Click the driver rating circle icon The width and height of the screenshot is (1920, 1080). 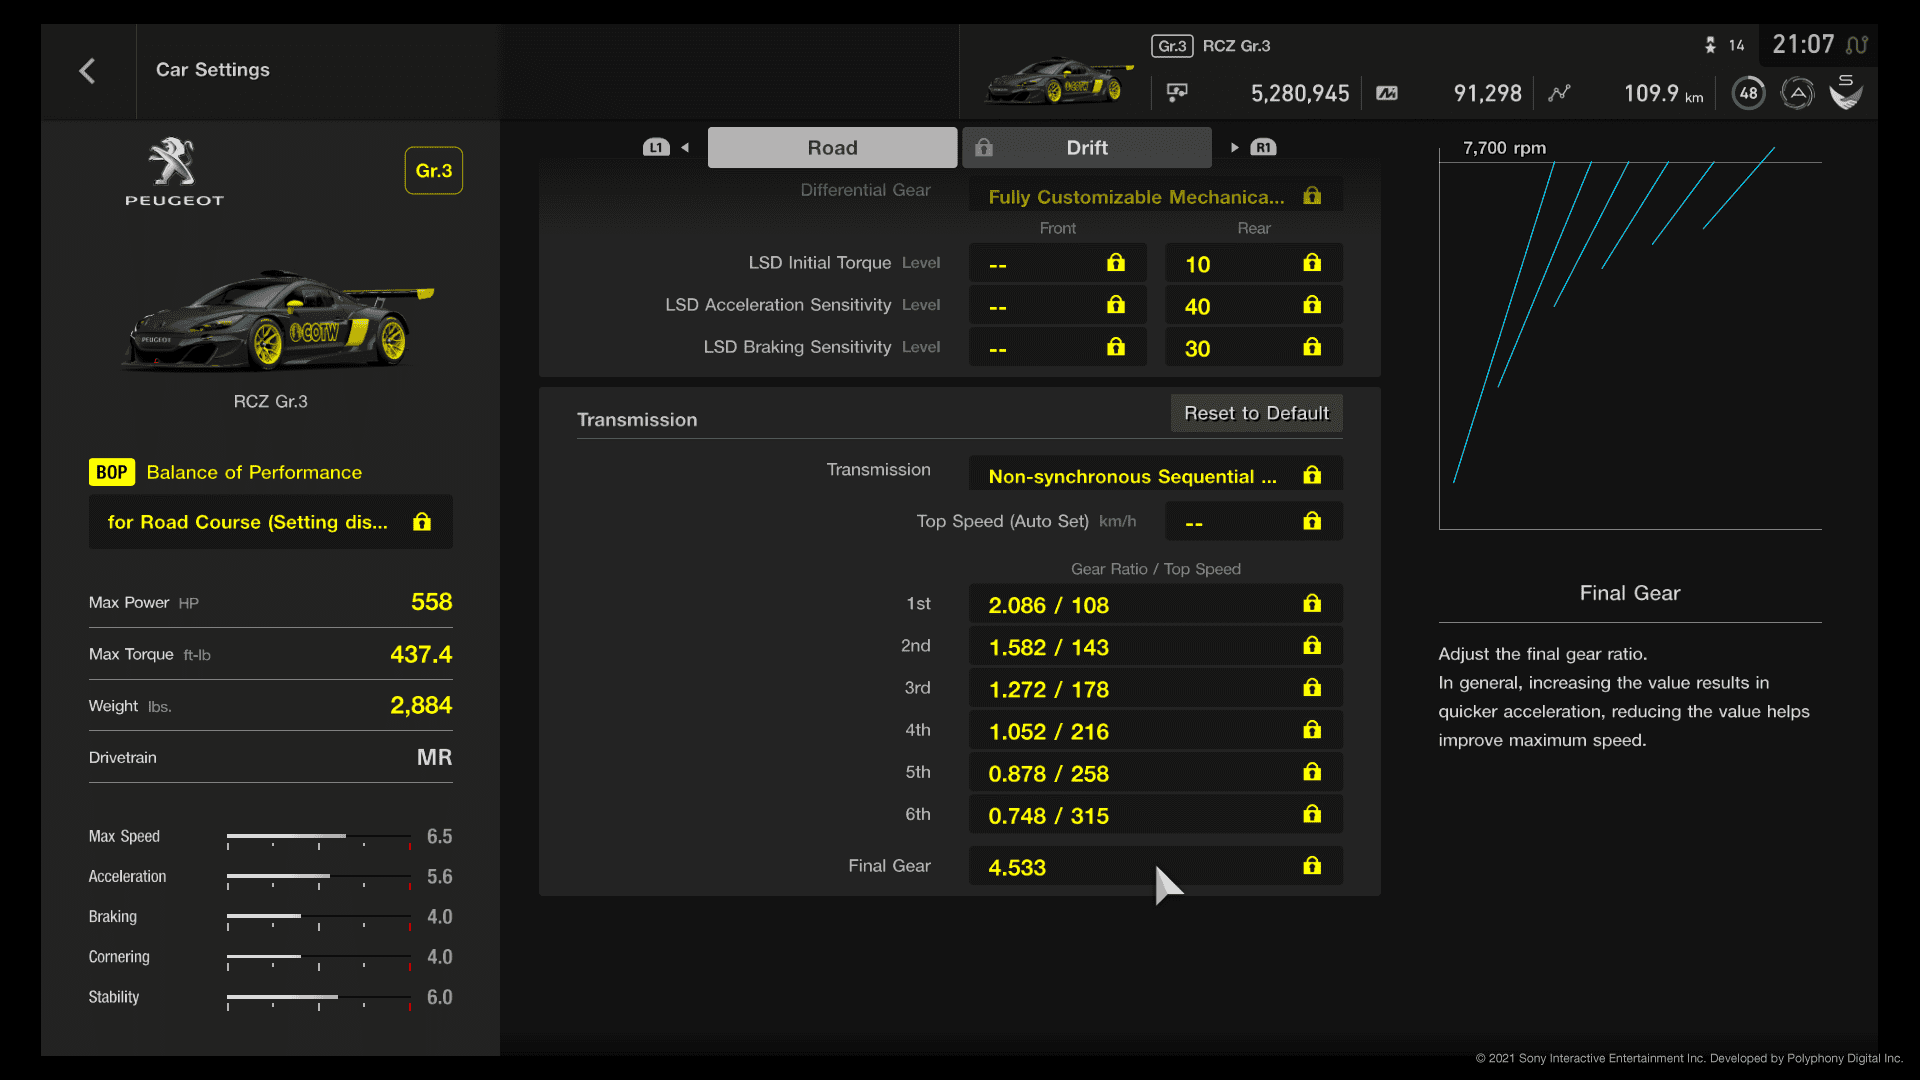1797,93
